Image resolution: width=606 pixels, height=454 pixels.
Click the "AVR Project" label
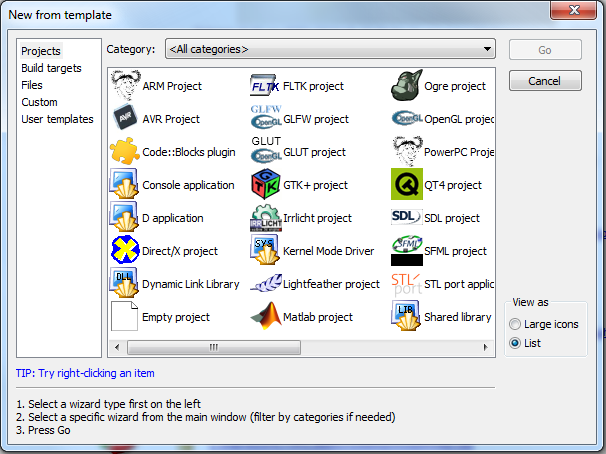171,119
